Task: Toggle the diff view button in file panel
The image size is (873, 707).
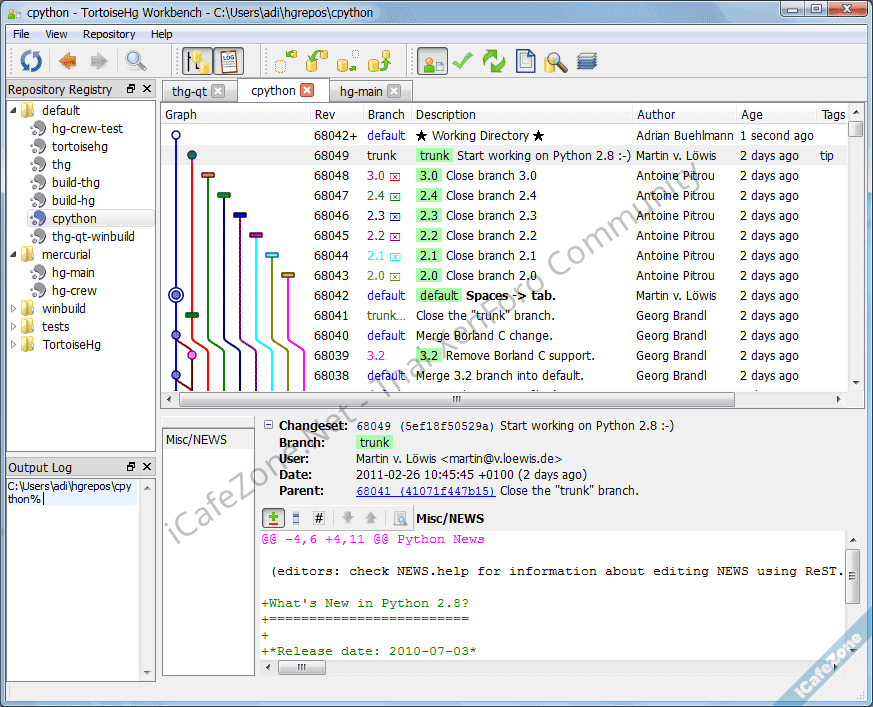Action: click(x=273, y=518)
